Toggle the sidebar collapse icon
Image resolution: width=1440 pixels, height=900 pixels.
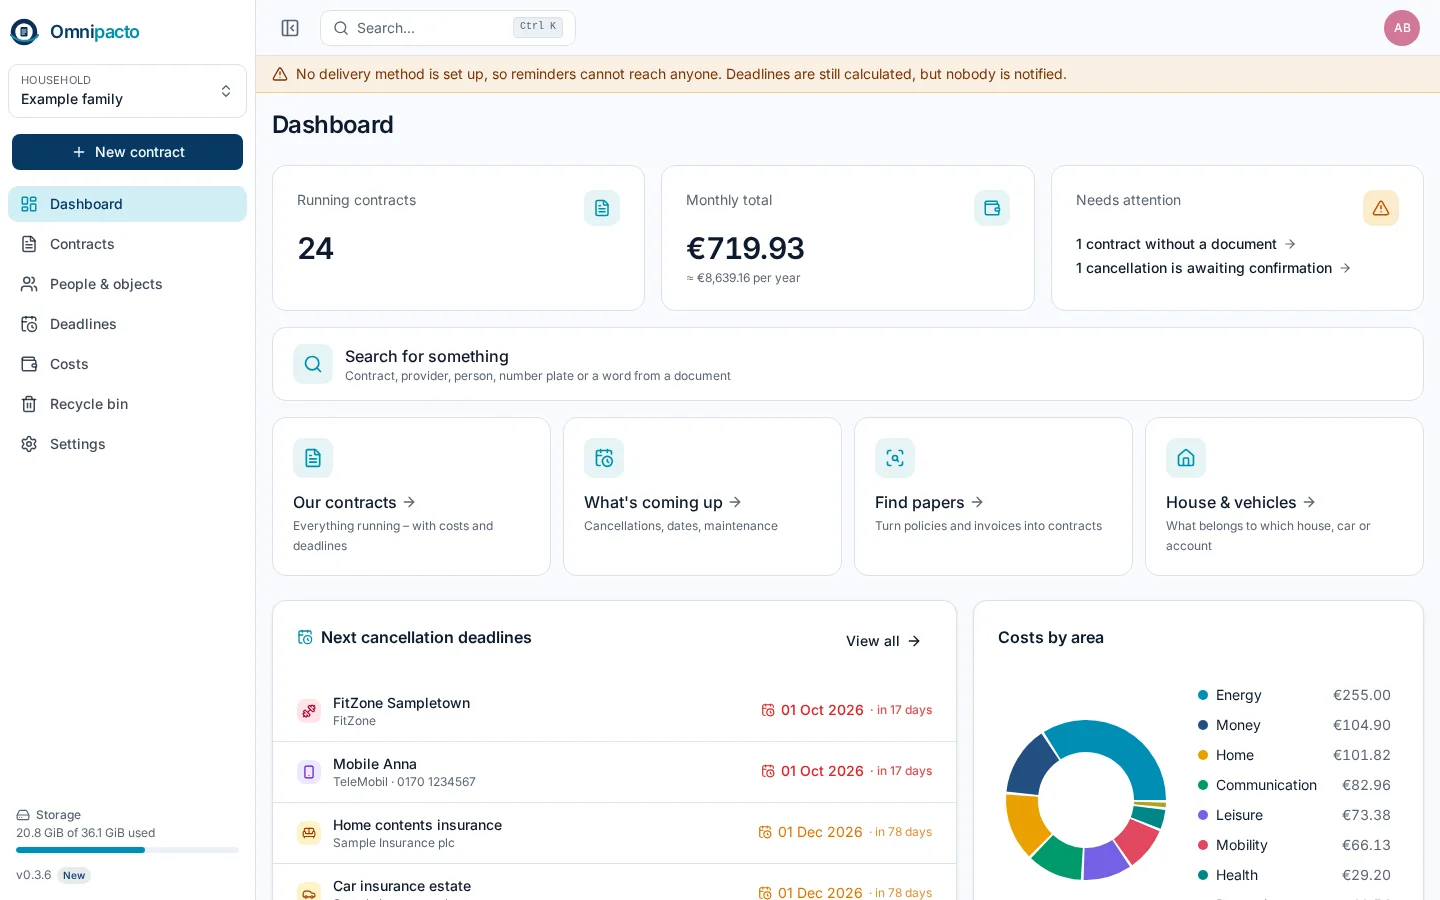coord(290,28)
